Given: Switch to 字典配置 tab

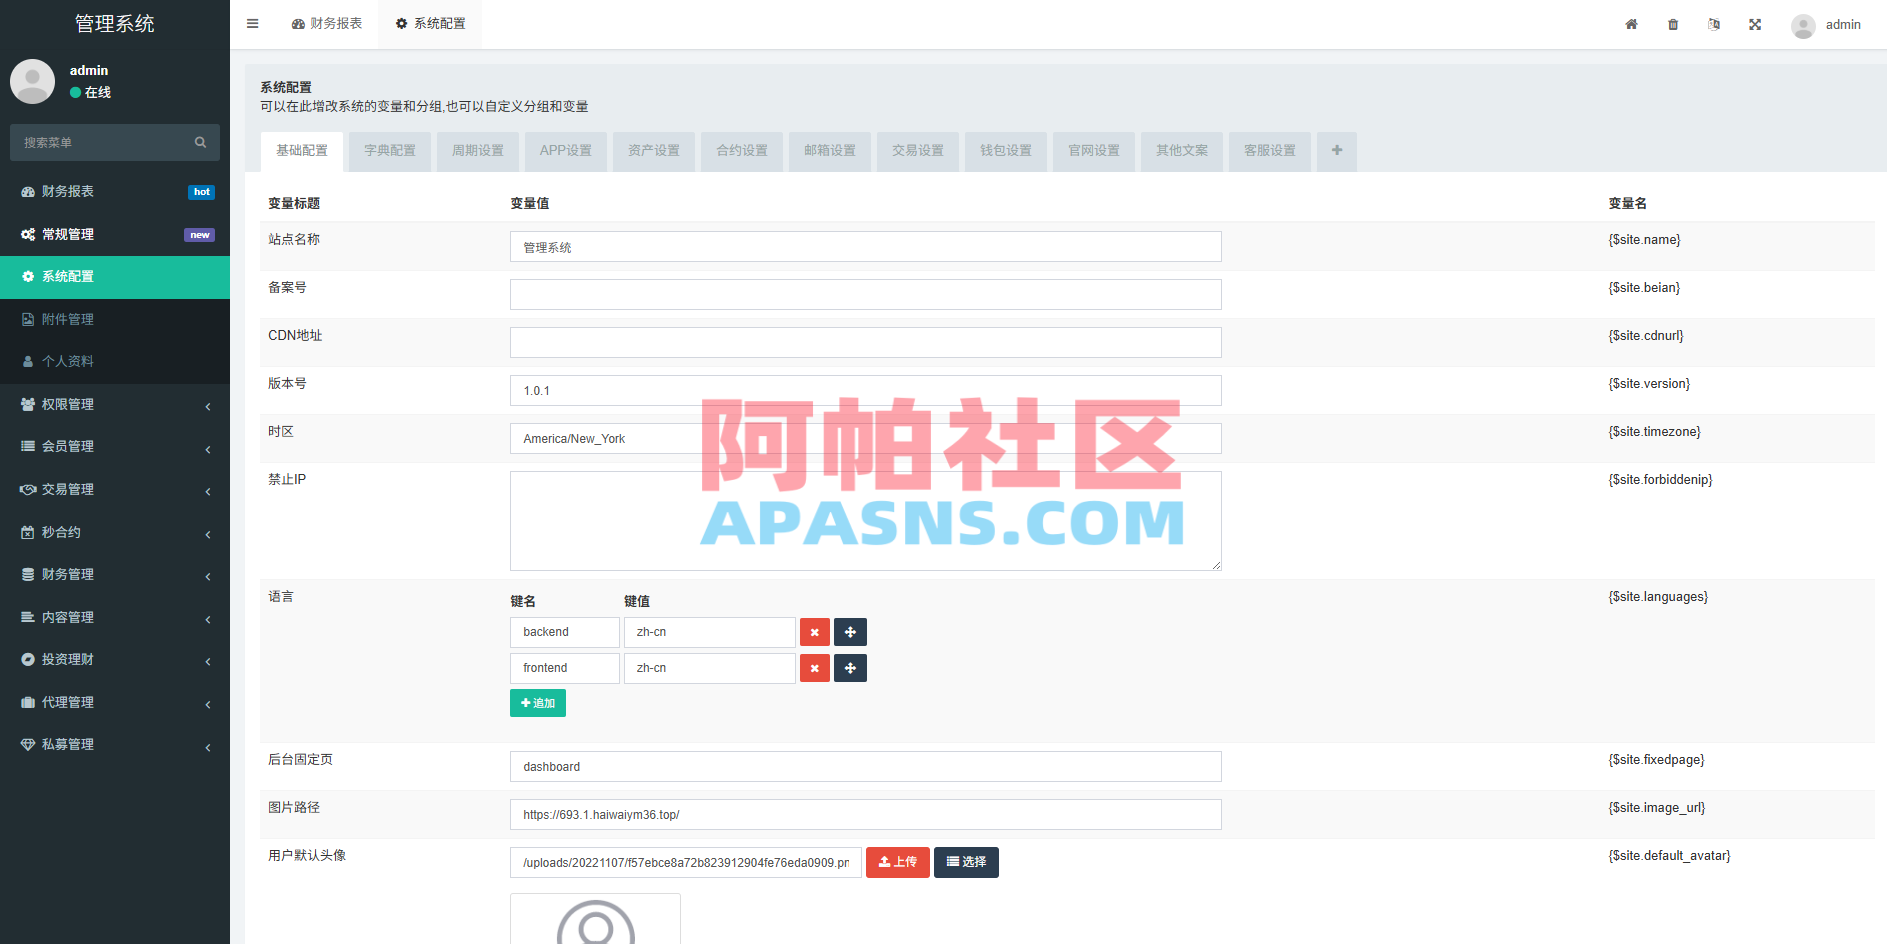Looking at the screenshot, I should pyautogui.click(x=390, y=151).
